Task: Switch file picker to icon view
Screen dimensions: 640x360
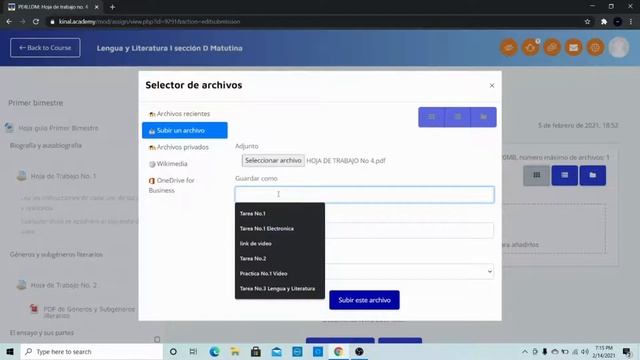Action: [431, 117]
